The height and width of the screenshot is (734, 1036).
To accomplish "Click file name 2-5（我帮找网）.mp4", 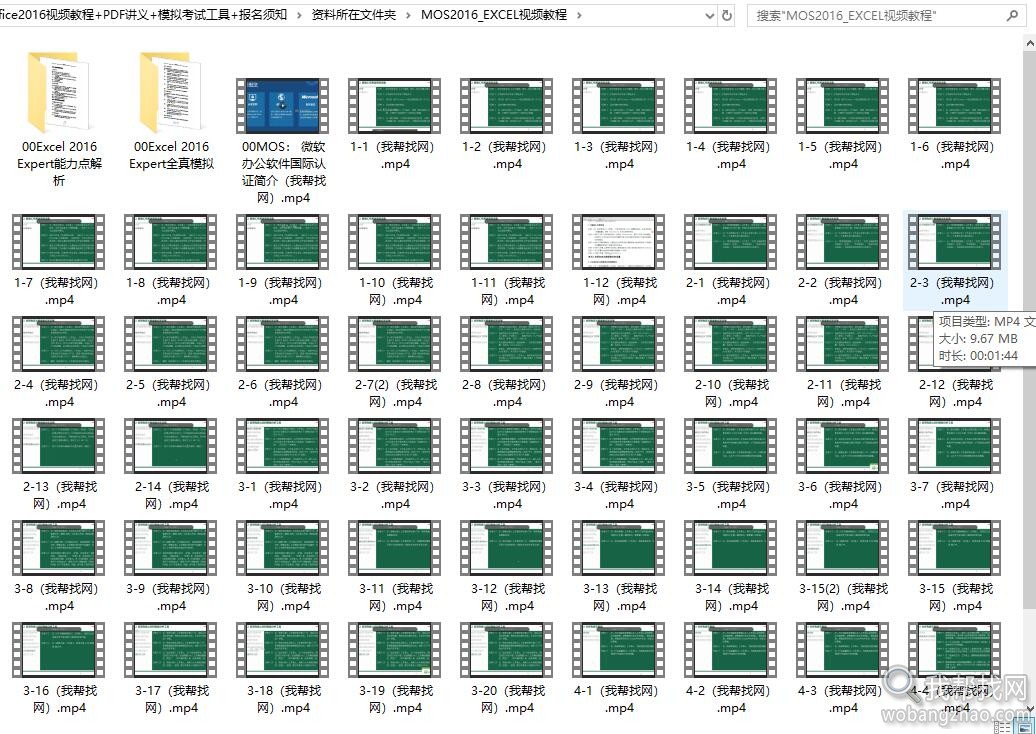I will 171,393.
